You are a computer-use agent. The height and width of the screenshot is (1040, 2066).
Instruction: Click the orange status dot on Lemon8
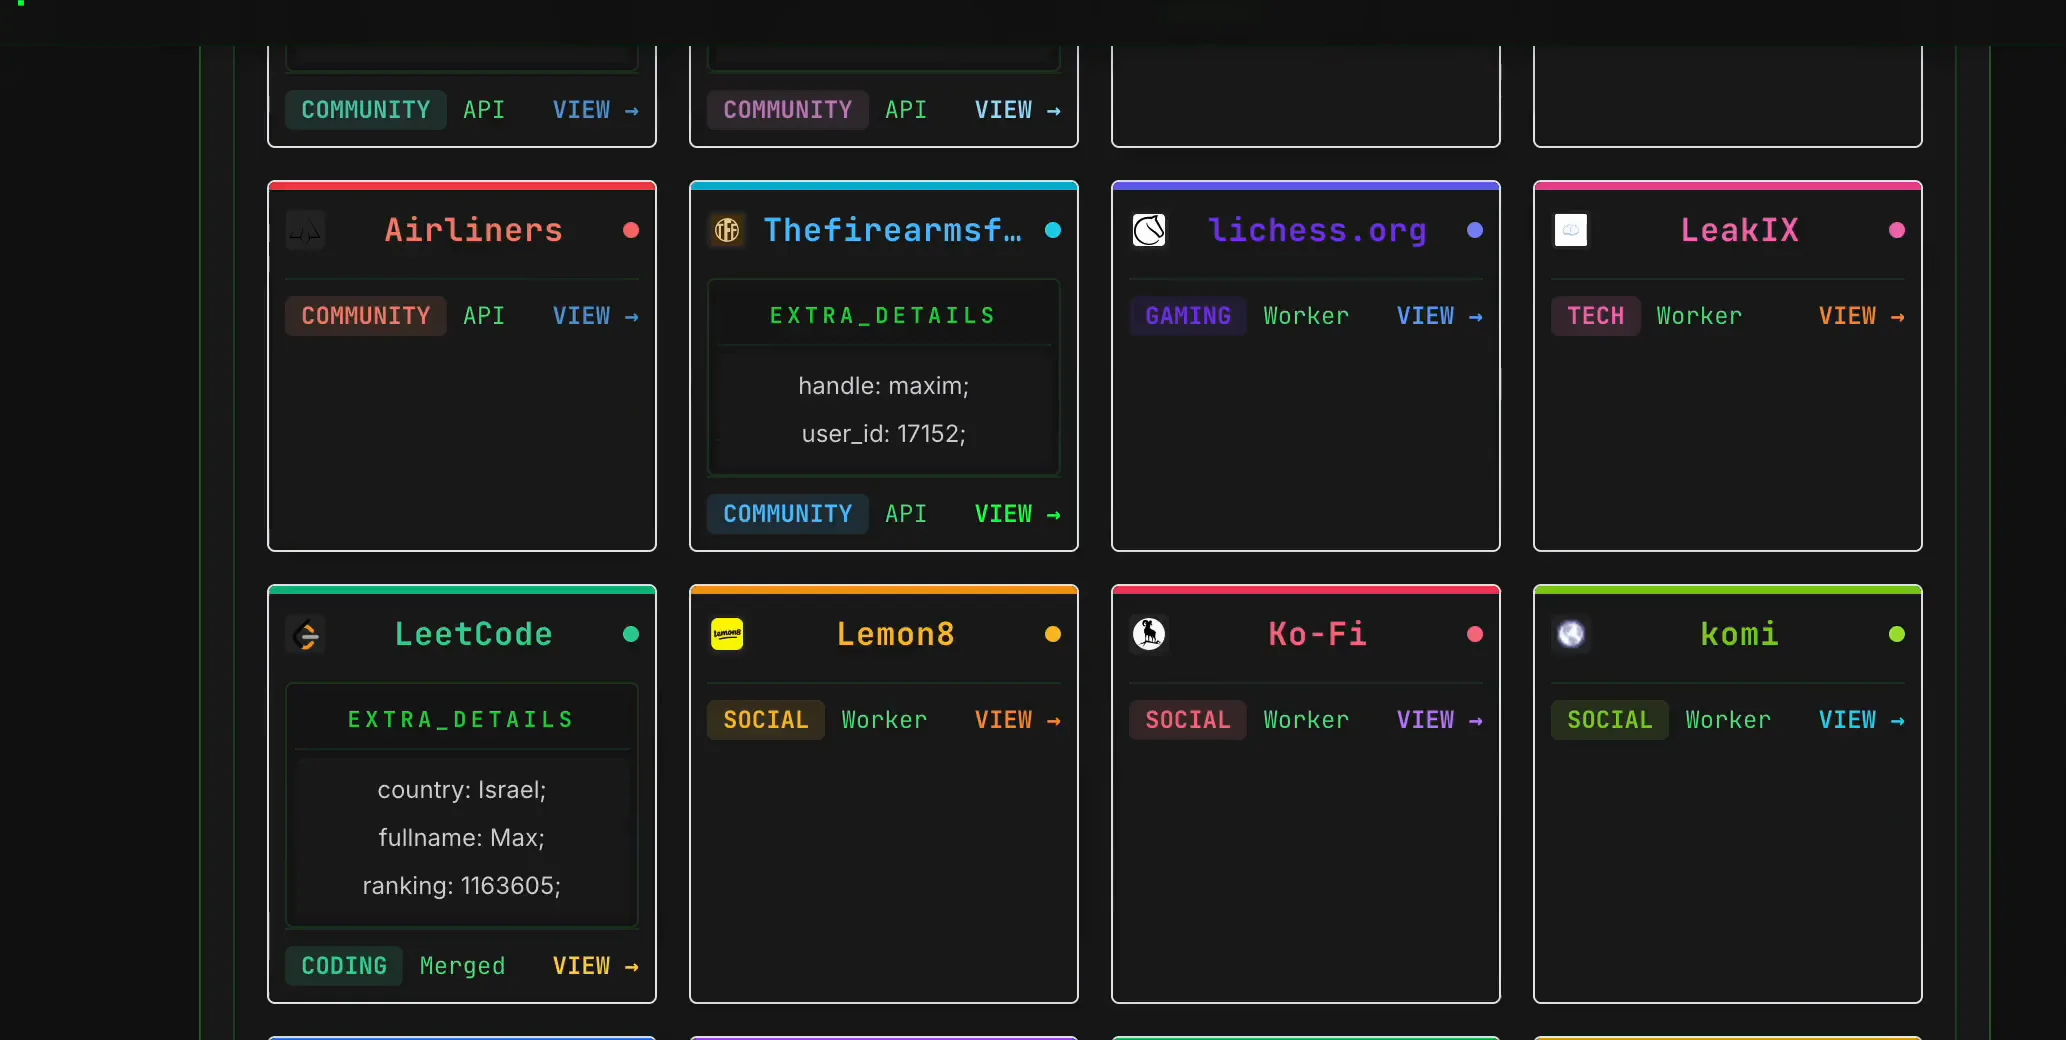click(1053, 635)
